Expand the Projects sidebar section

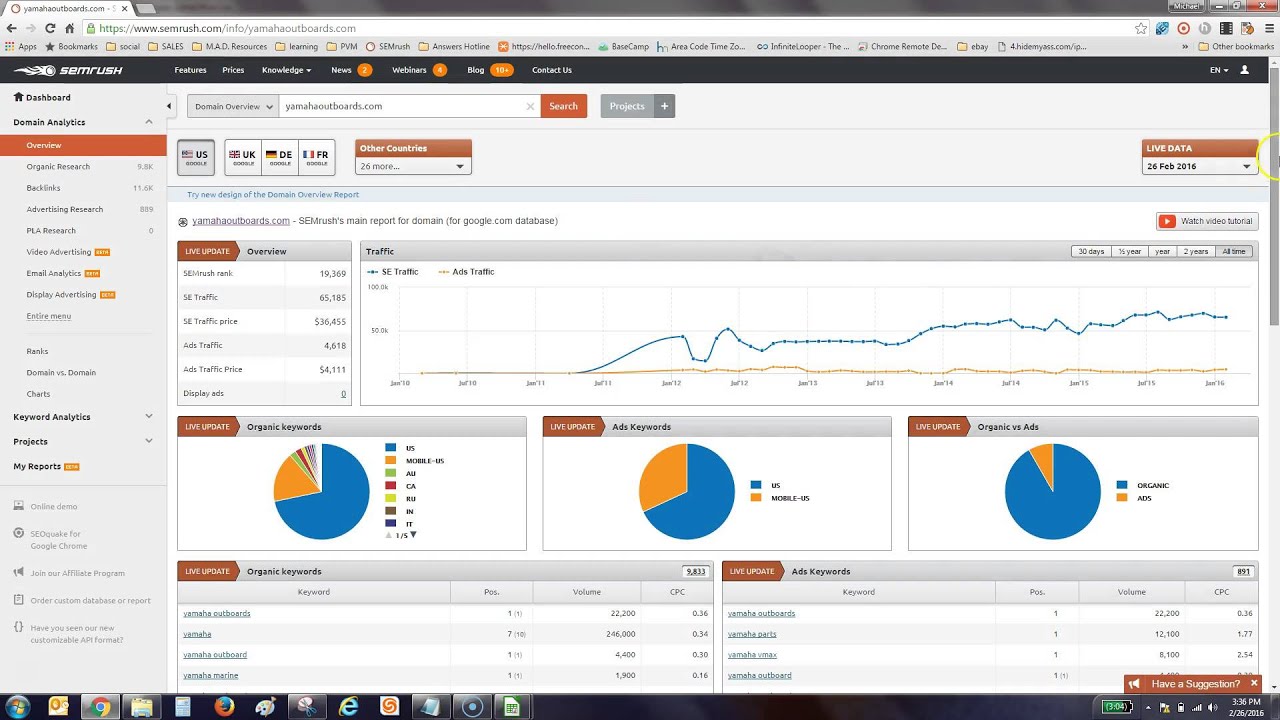click(x=149, y=441)
